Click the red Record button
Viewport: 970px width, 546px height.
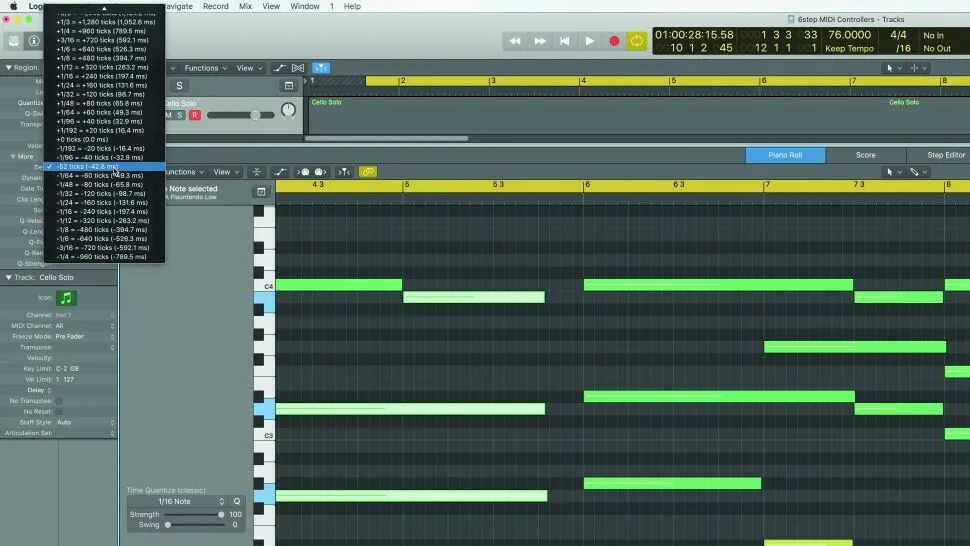tap(614, 41)
